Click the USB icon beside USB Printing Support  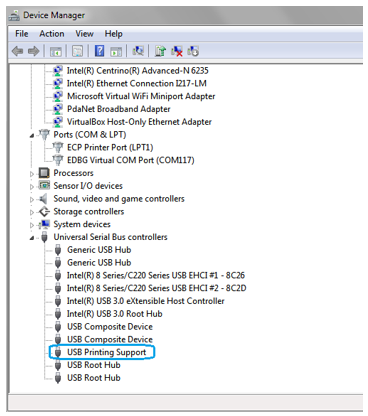[58, 352]
